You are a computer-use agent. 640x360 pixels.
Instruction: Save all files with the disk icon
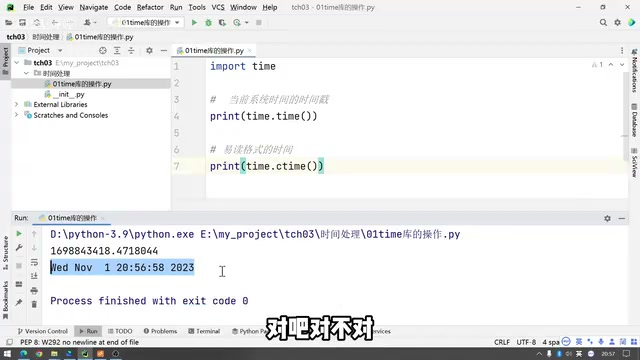(x=22, y=22)
